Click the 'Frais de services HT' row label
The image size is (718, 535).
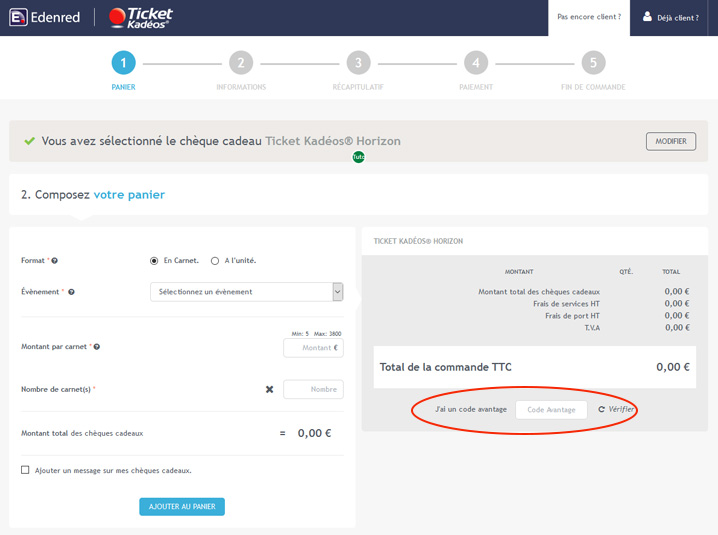pyautogui.click(x=566, y=304)
